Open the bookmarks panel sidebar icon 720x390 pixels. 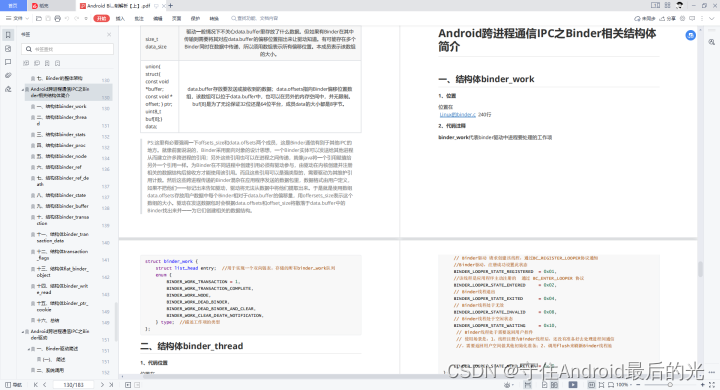(8, 35)
